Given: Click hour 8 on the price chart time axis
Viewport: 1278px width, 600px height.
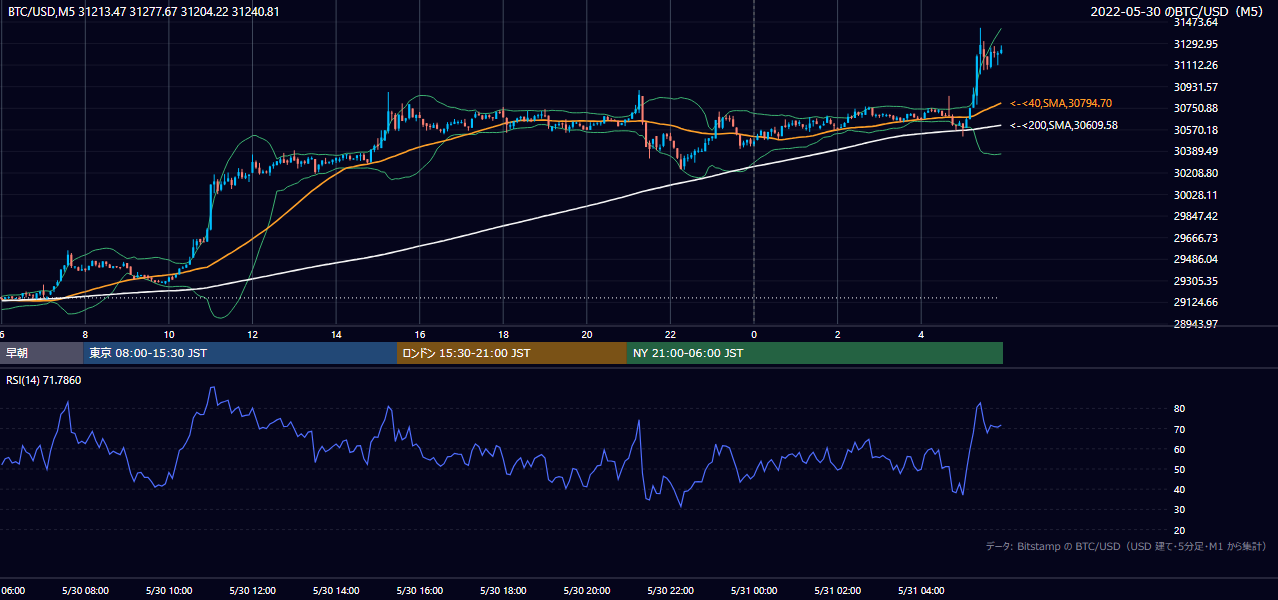Looking at the screenshot, I should 85,335.
